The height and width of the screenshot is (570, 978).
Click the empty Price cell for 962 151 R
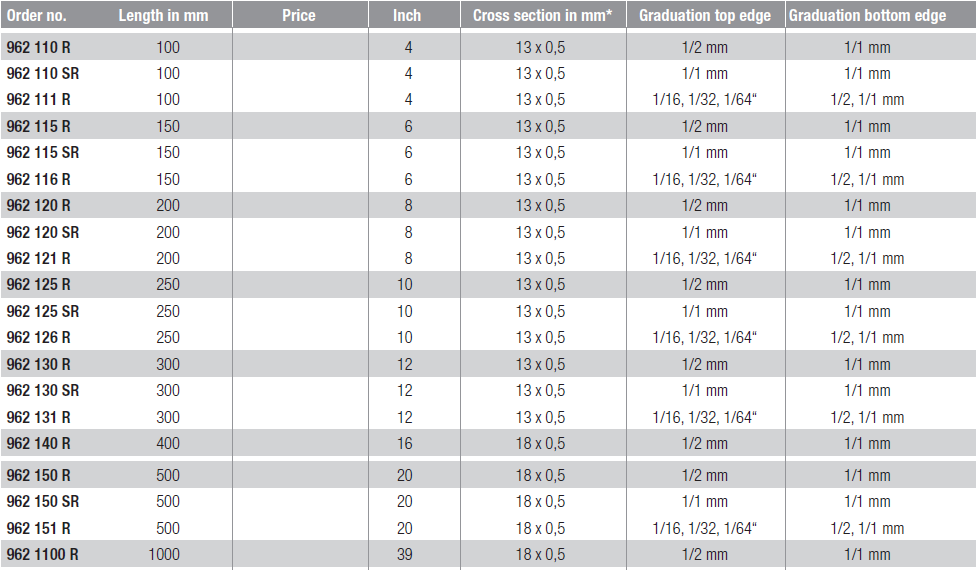(x=300, y=528)
